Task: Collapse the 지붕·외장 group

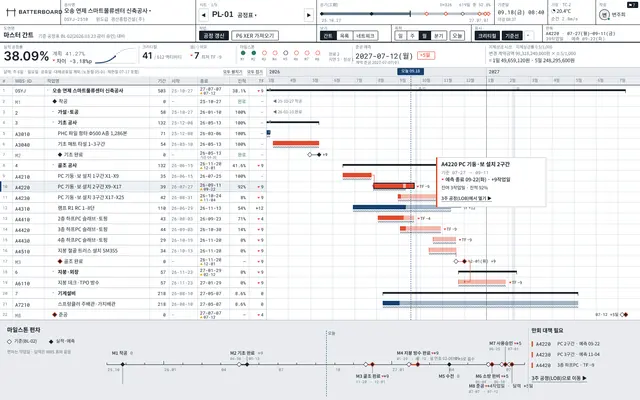Action: click(x=53, y=272)
